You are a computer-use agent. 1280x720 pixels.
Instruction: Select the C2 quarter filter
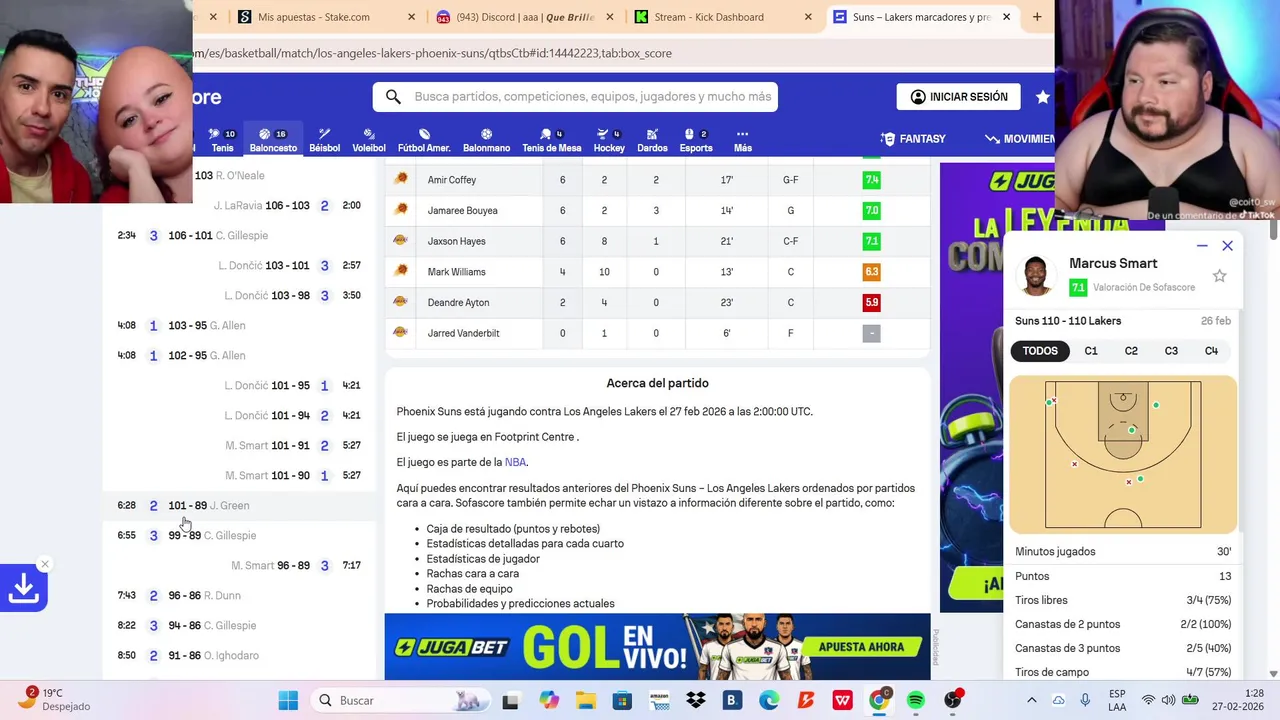[1131, 351]
